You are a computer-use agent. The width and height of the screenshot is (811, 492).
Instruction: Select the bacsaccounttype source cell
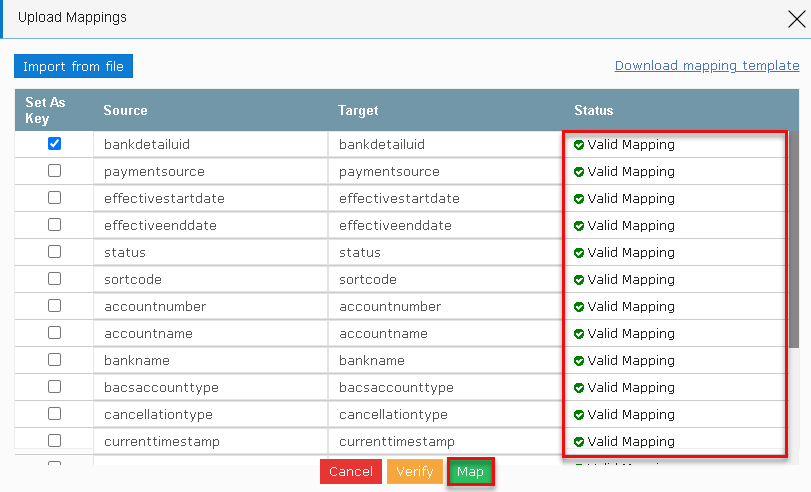click(211, 387)
